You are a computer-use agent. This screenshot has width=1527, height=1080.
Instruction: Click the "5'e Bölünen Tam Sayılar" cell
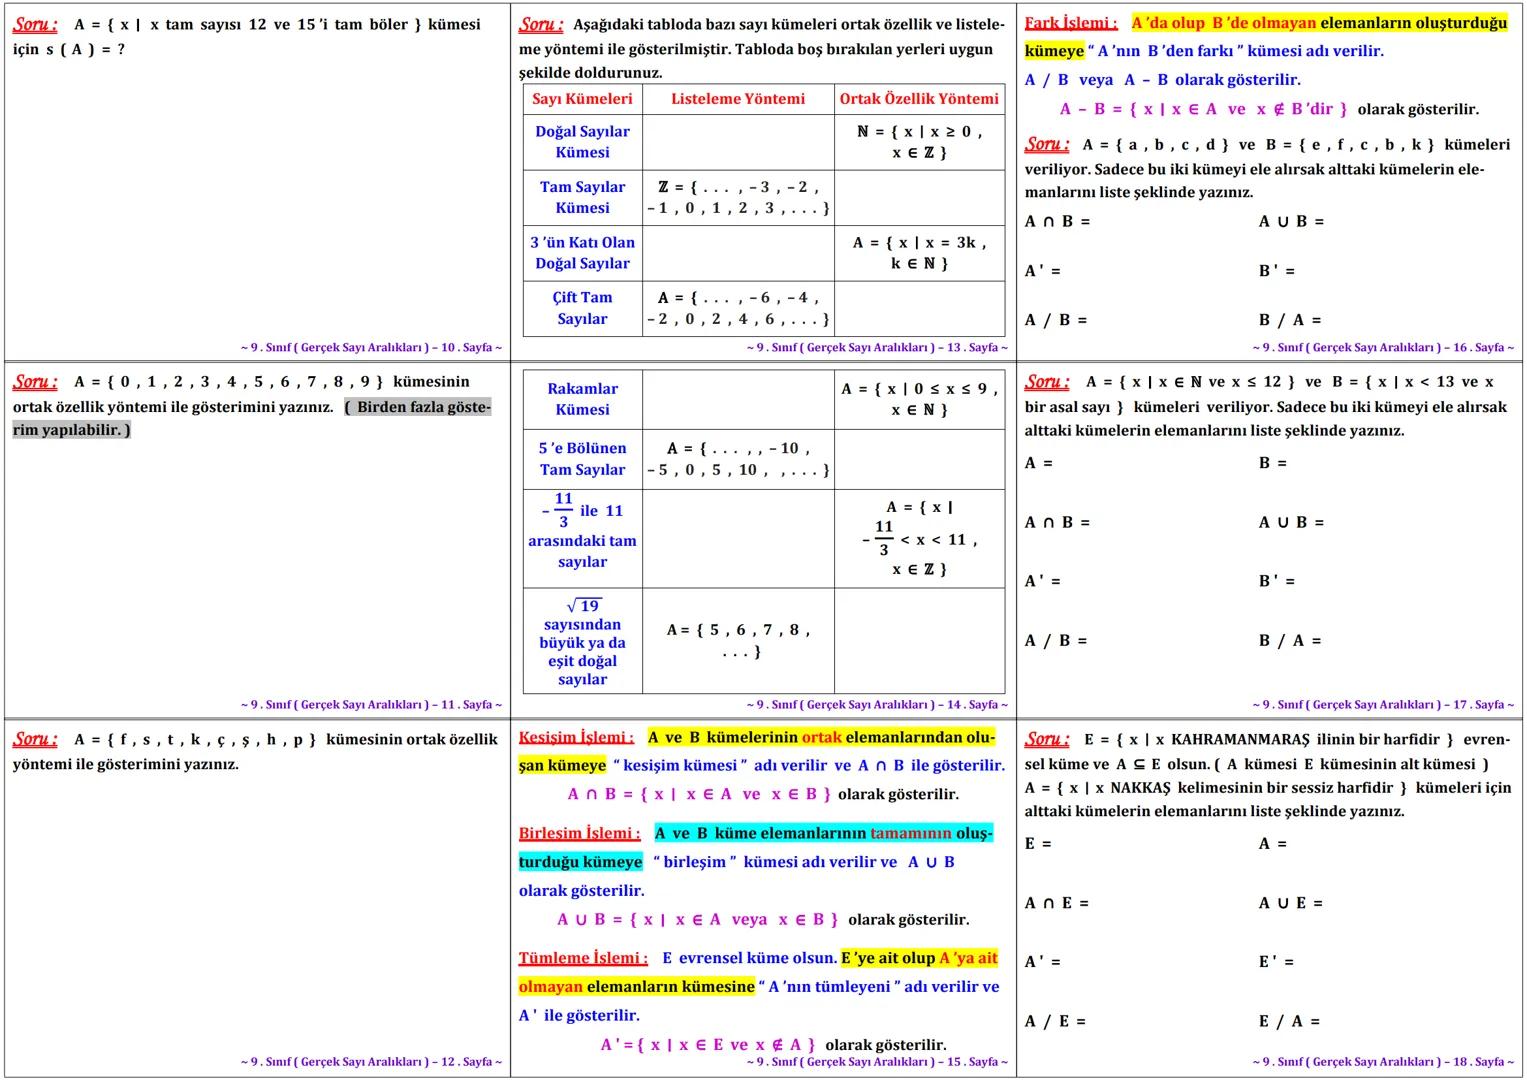(583, 459)
